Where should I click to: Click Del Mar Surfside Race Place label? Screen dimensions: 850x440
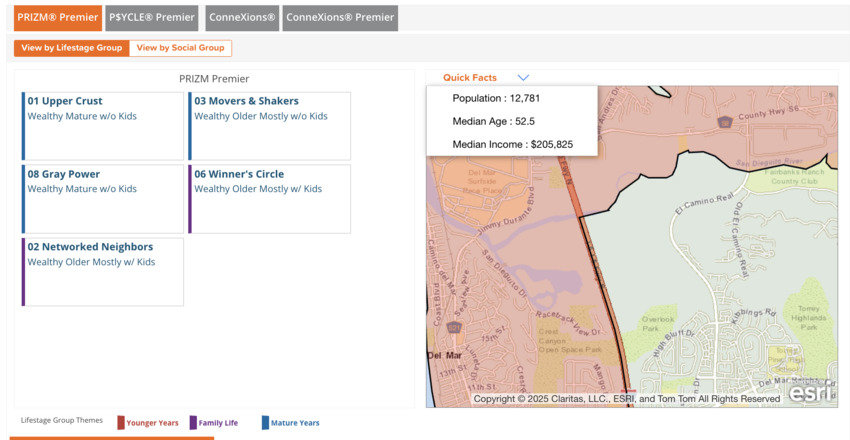[482, 182]
